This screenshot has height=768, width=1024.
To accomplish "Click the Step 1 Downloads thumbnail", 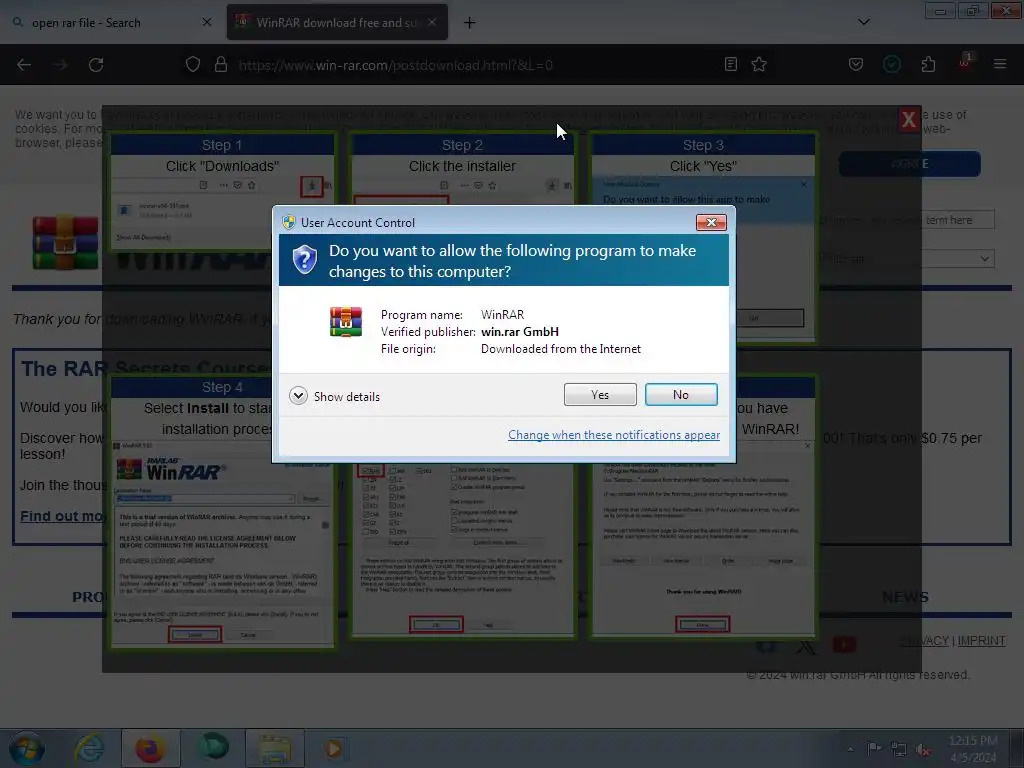I will click(x=222, y=192).
